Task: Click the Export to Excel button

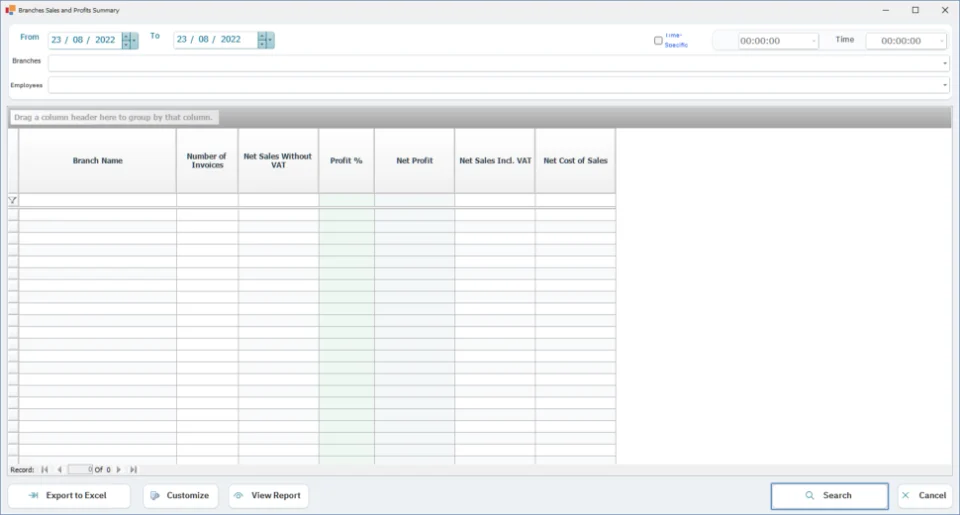Action: click(x=69, y=495)
